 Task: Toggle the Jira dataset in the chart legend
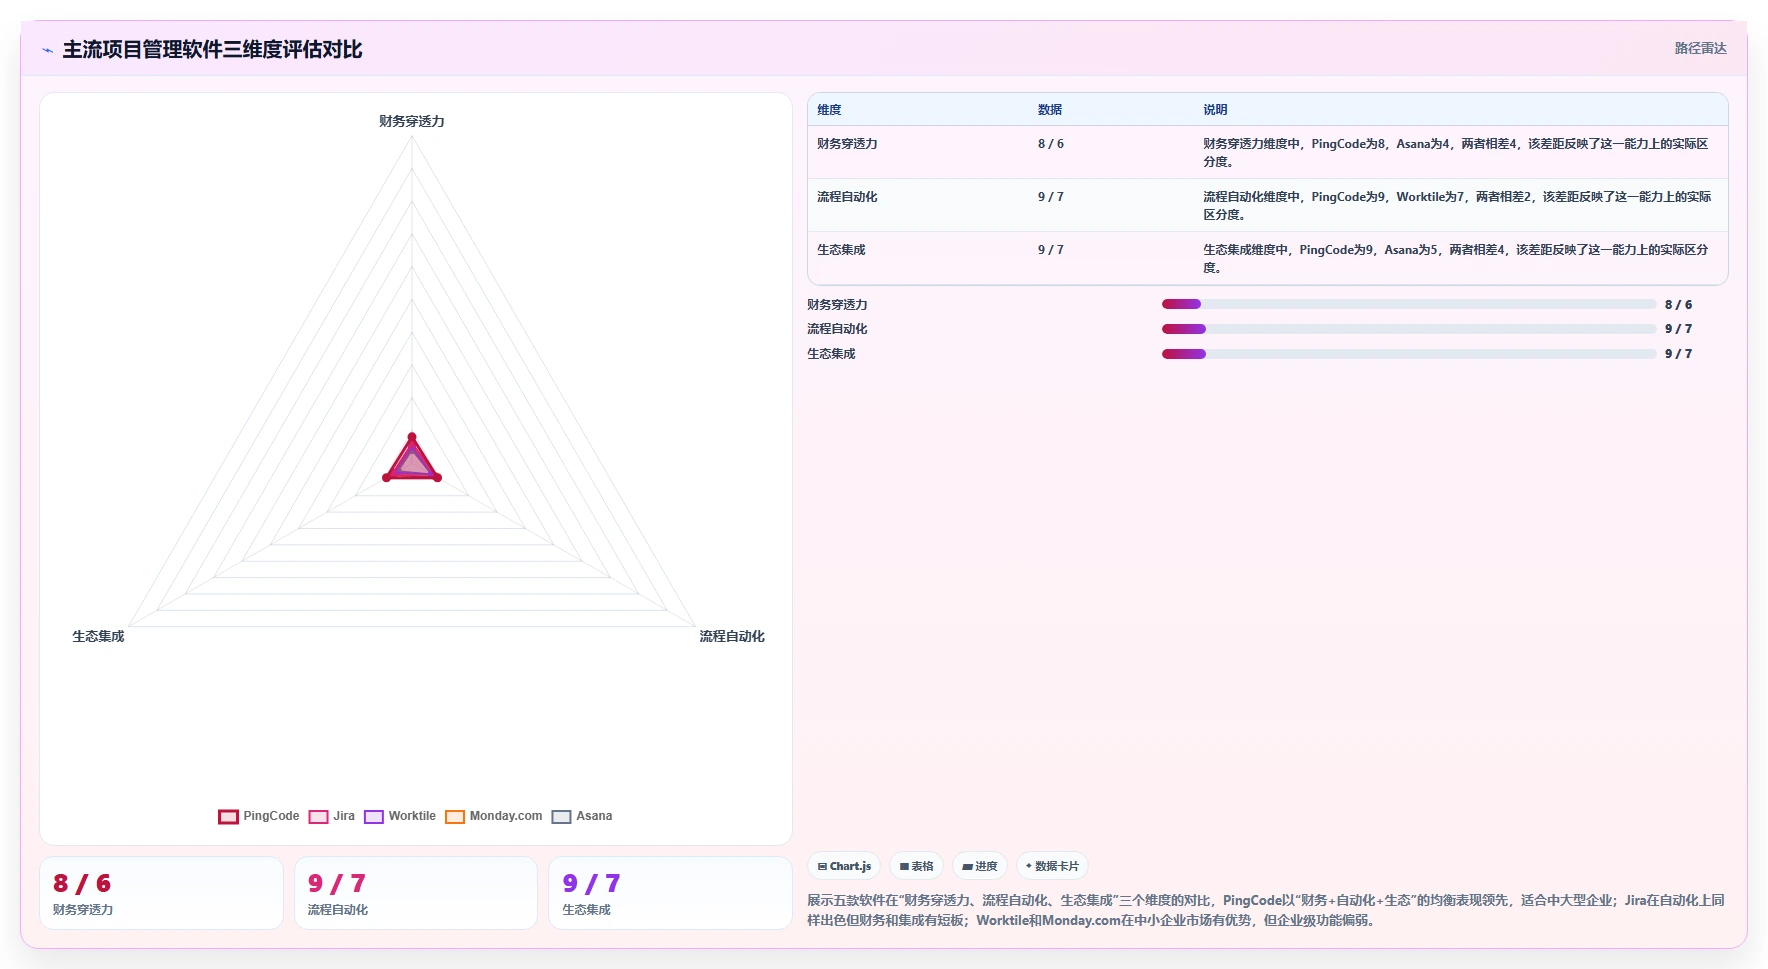[x=332, y=816]
